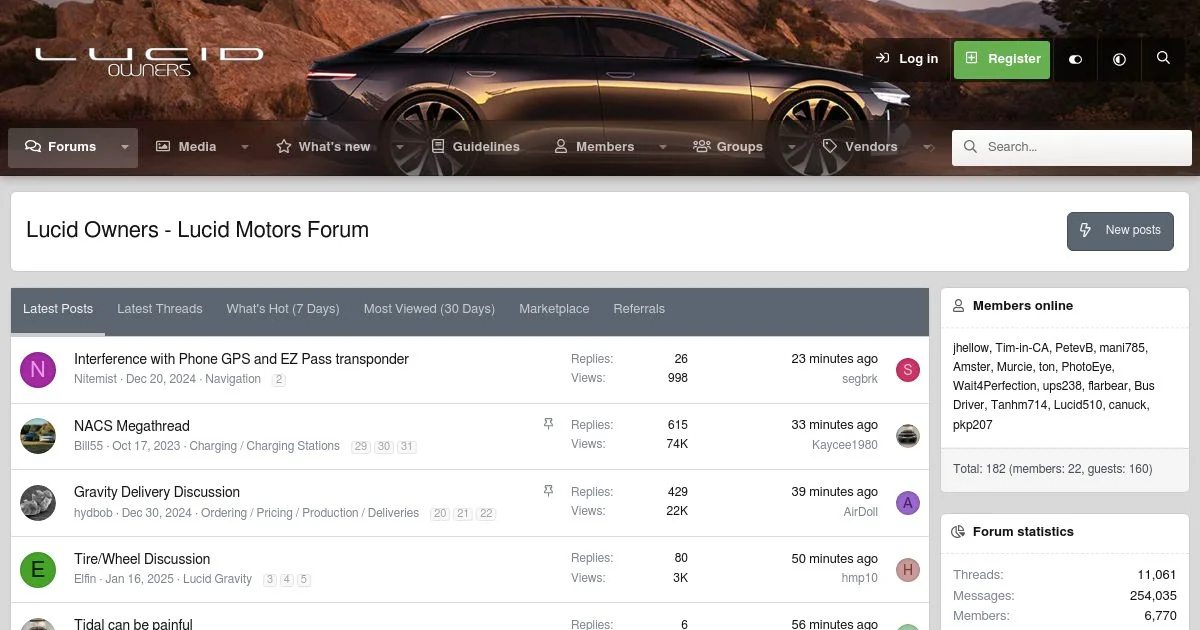Open the search magnifier icon in header
Screen dimensions: 1200x630
pyautogui.click(x=1163, y=59)
